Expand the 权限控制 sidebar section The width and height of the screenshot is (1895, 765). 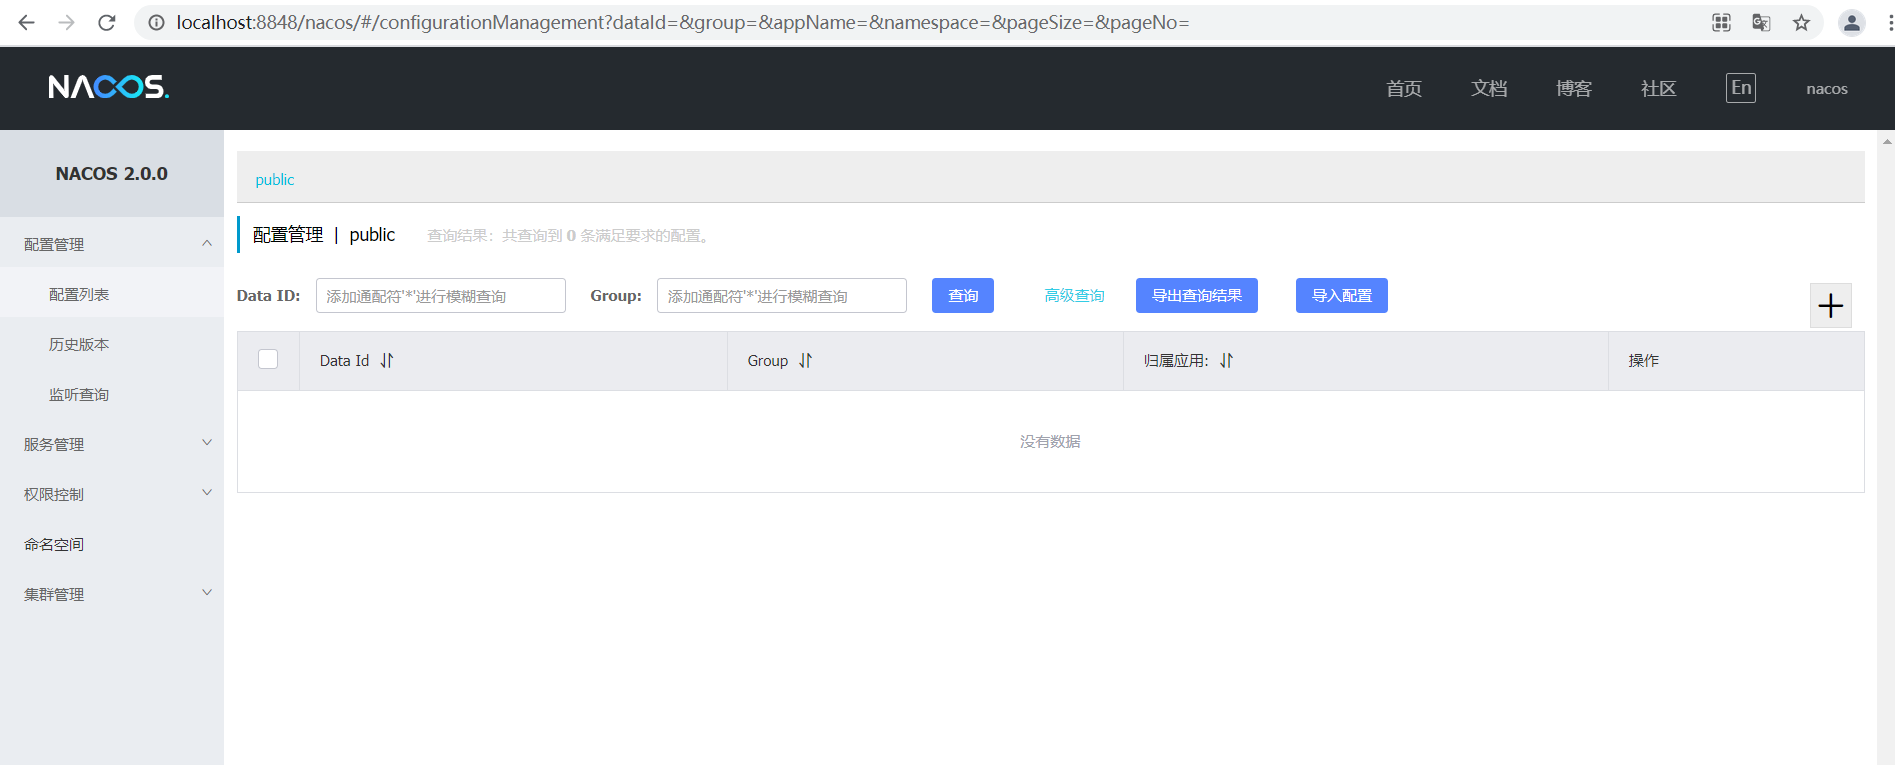pos(112,494)
